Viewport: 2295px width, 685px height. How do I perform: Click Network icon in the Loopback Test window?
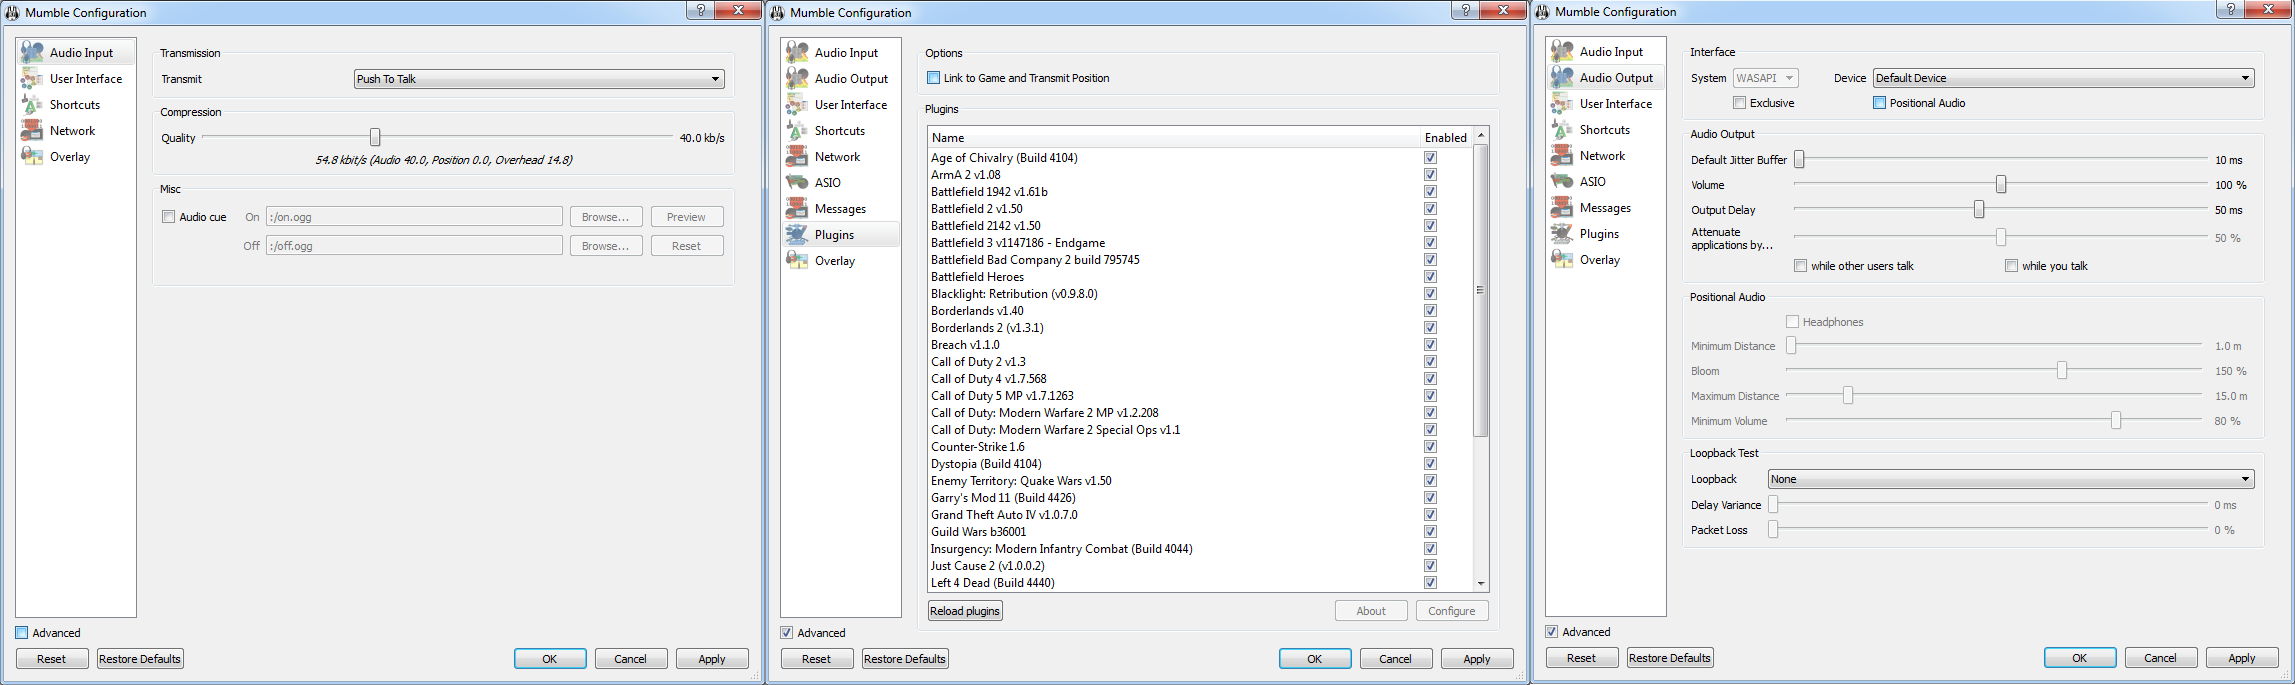pos(1562,156)
